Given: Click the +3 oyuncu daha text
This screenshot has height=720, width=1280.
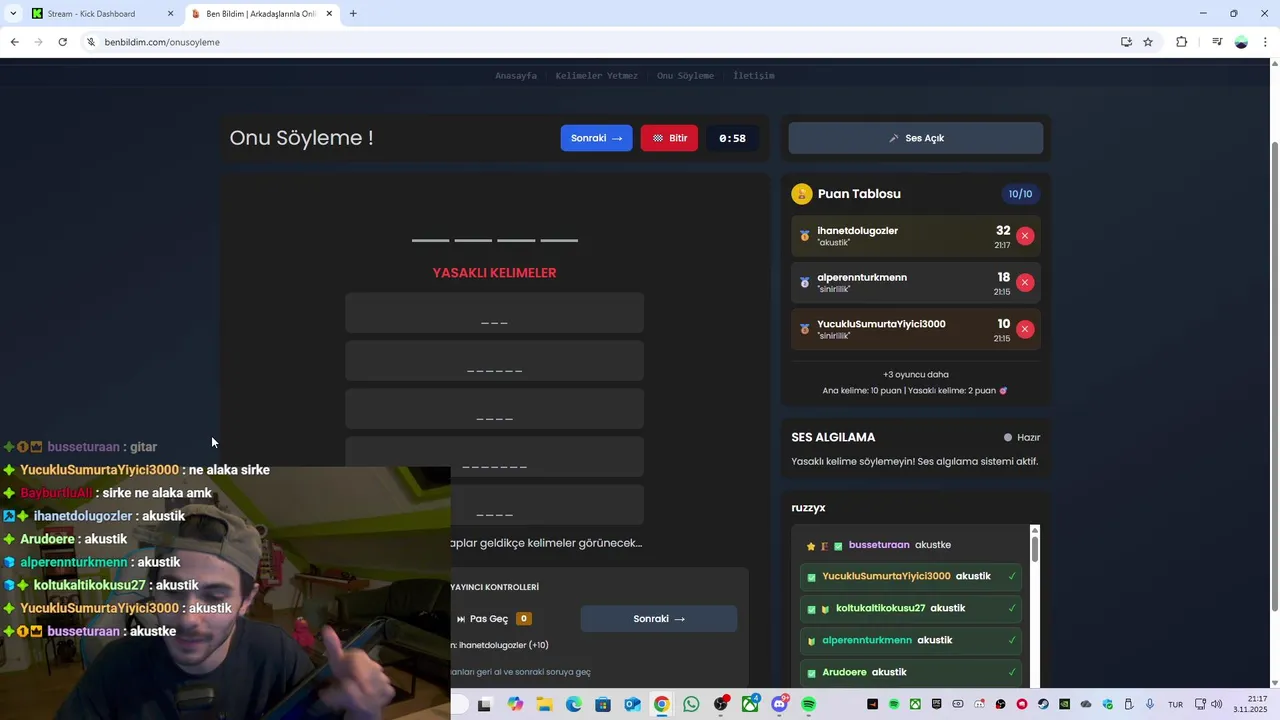Looking at the screenshot, I should [915, 374].
